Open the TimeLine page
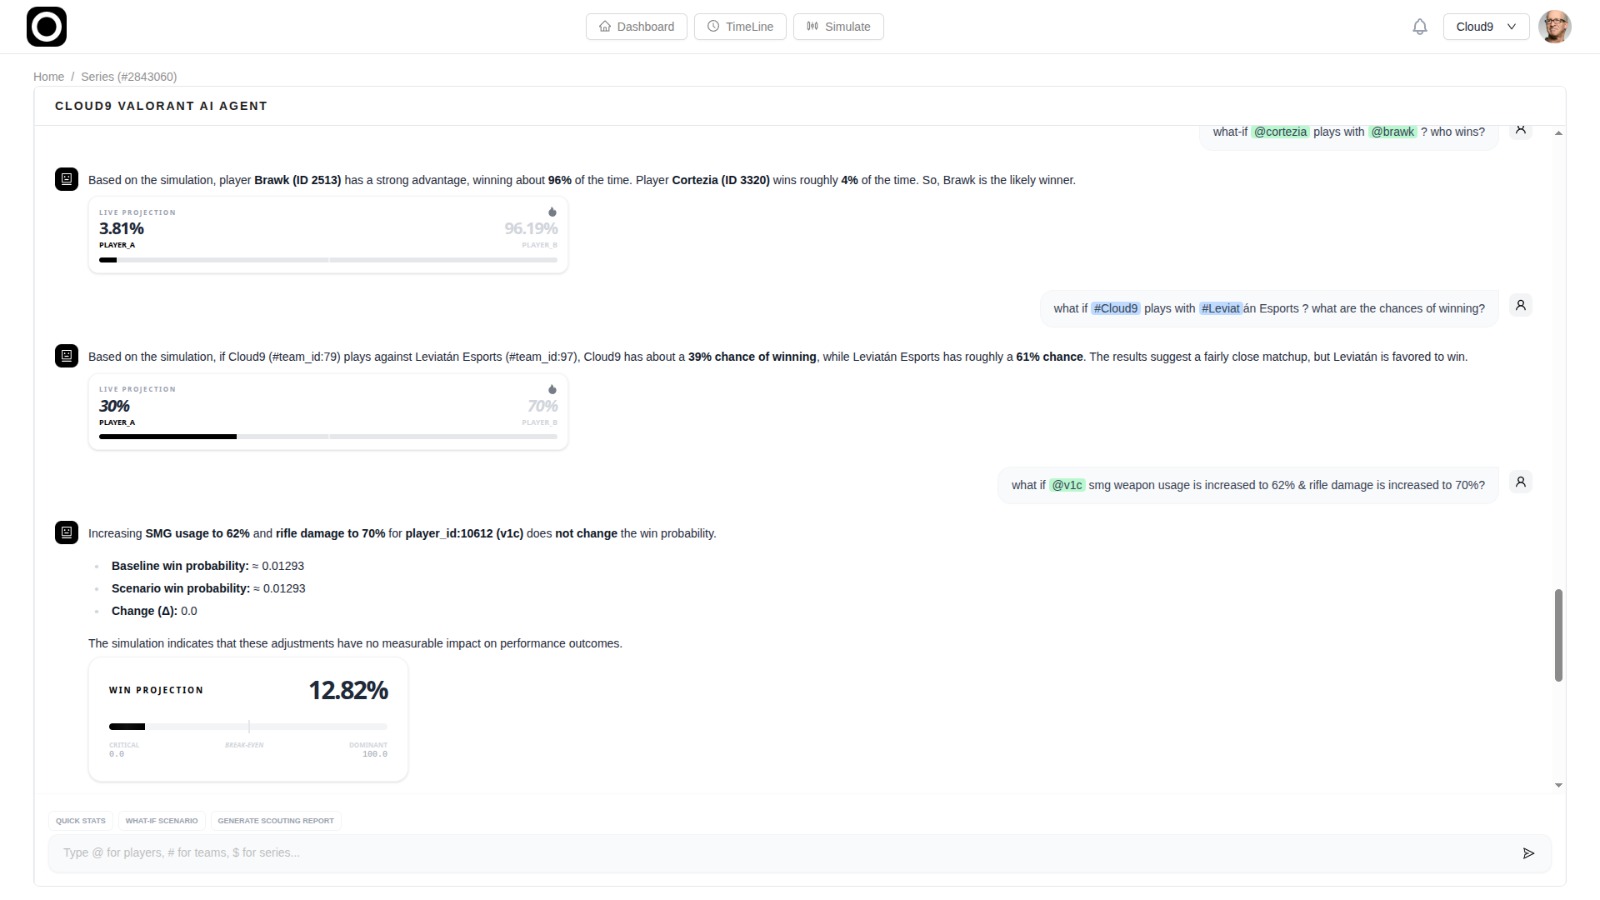This screenshot has width=1600, height=900. pos(740,27)
